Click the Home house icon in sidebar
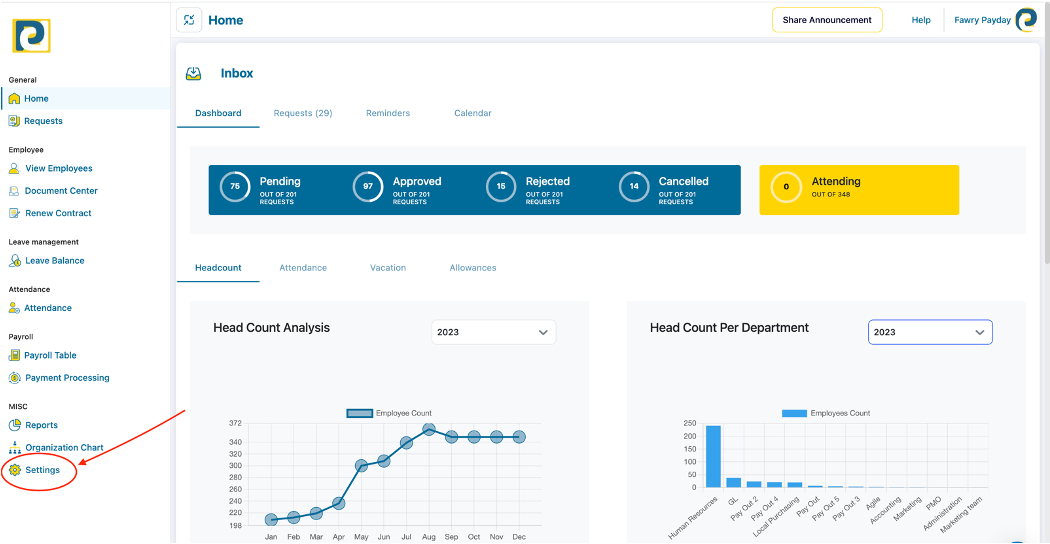Screen dimensions: 1050x544 coord(14,99)
